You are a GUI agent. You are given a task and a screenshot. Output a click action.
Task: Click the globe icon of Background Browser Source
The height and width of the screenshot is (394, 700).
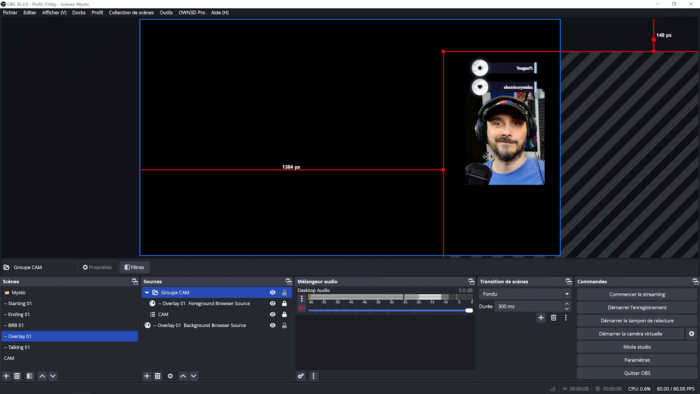pos(148,325)
